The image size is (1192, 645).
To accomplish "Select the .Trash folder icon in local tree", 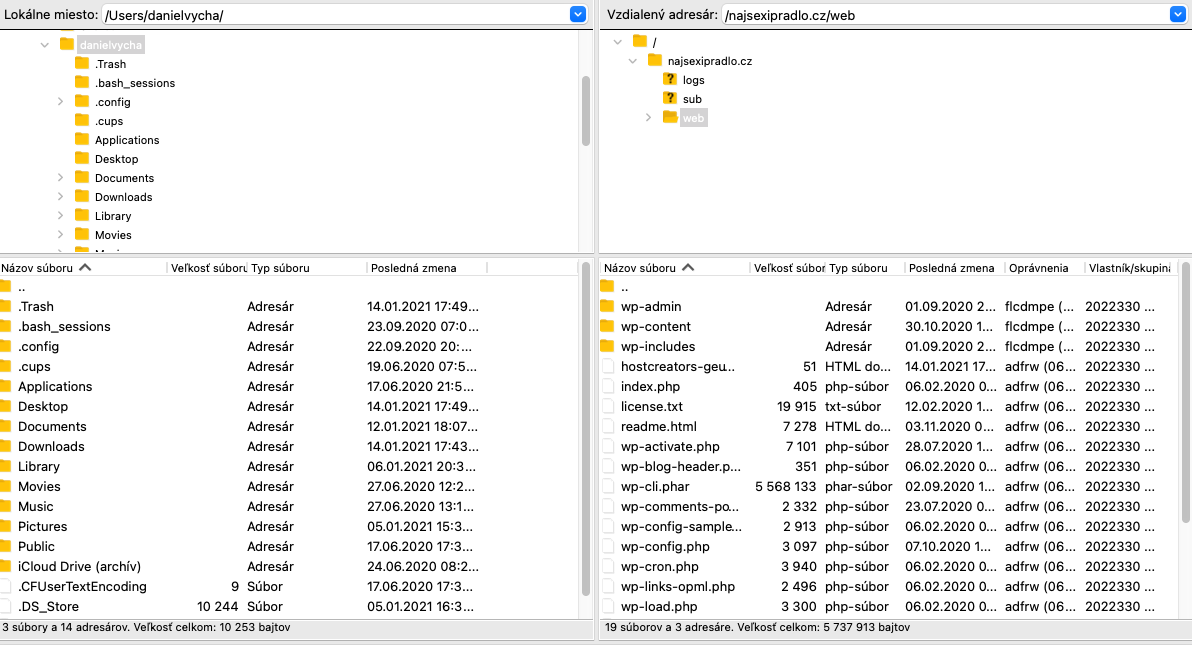I will click(x=82, y=63).
